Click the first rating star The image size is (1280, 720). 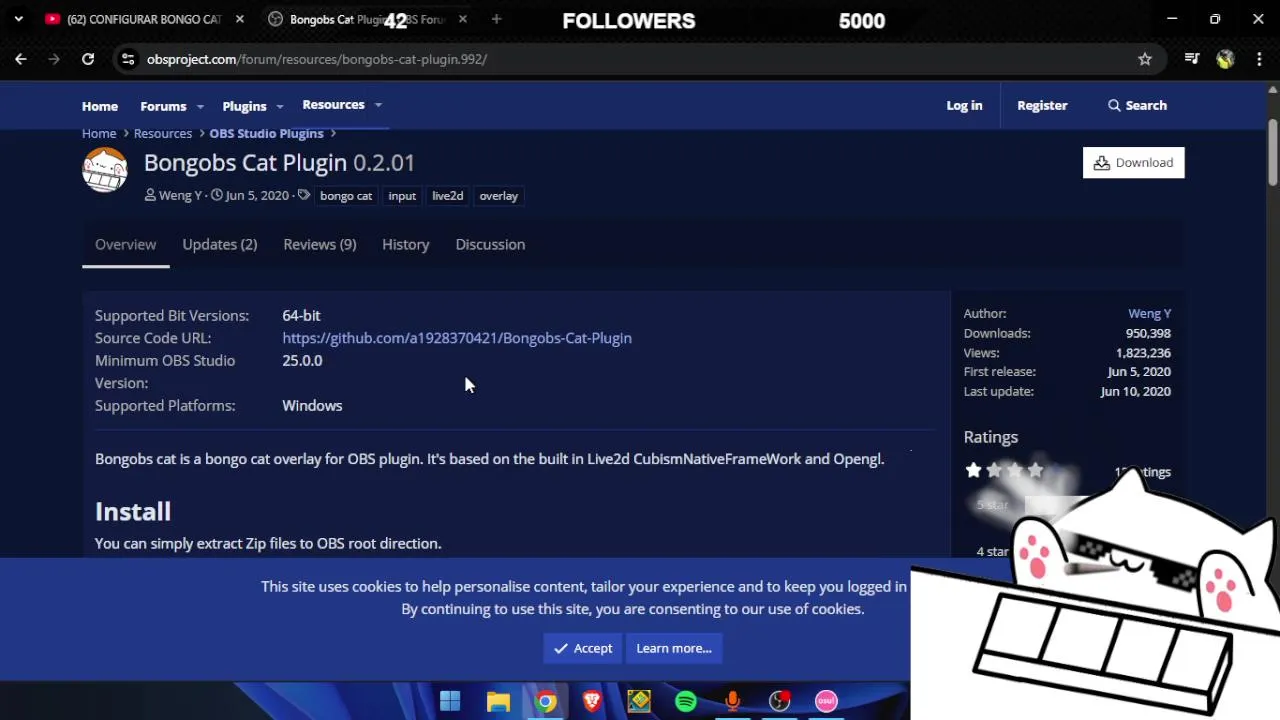point(973,470)
